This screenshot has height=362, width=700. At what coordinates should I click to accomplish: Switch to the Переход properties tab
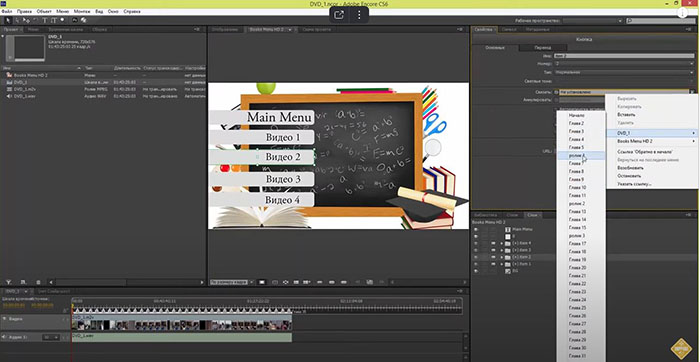[543, 47]
